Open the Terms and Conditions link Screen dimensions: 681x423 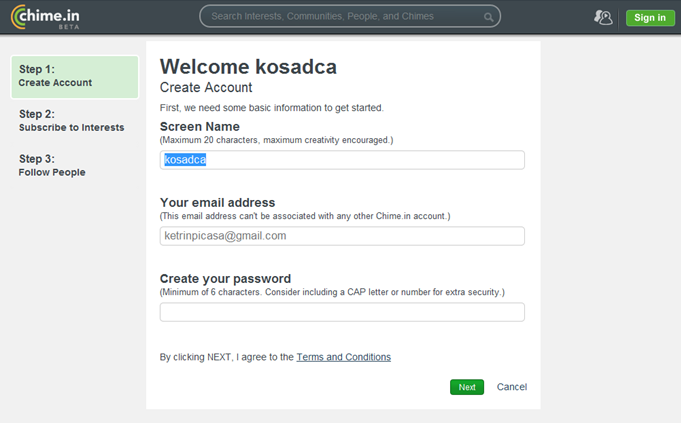click(343, 357)
